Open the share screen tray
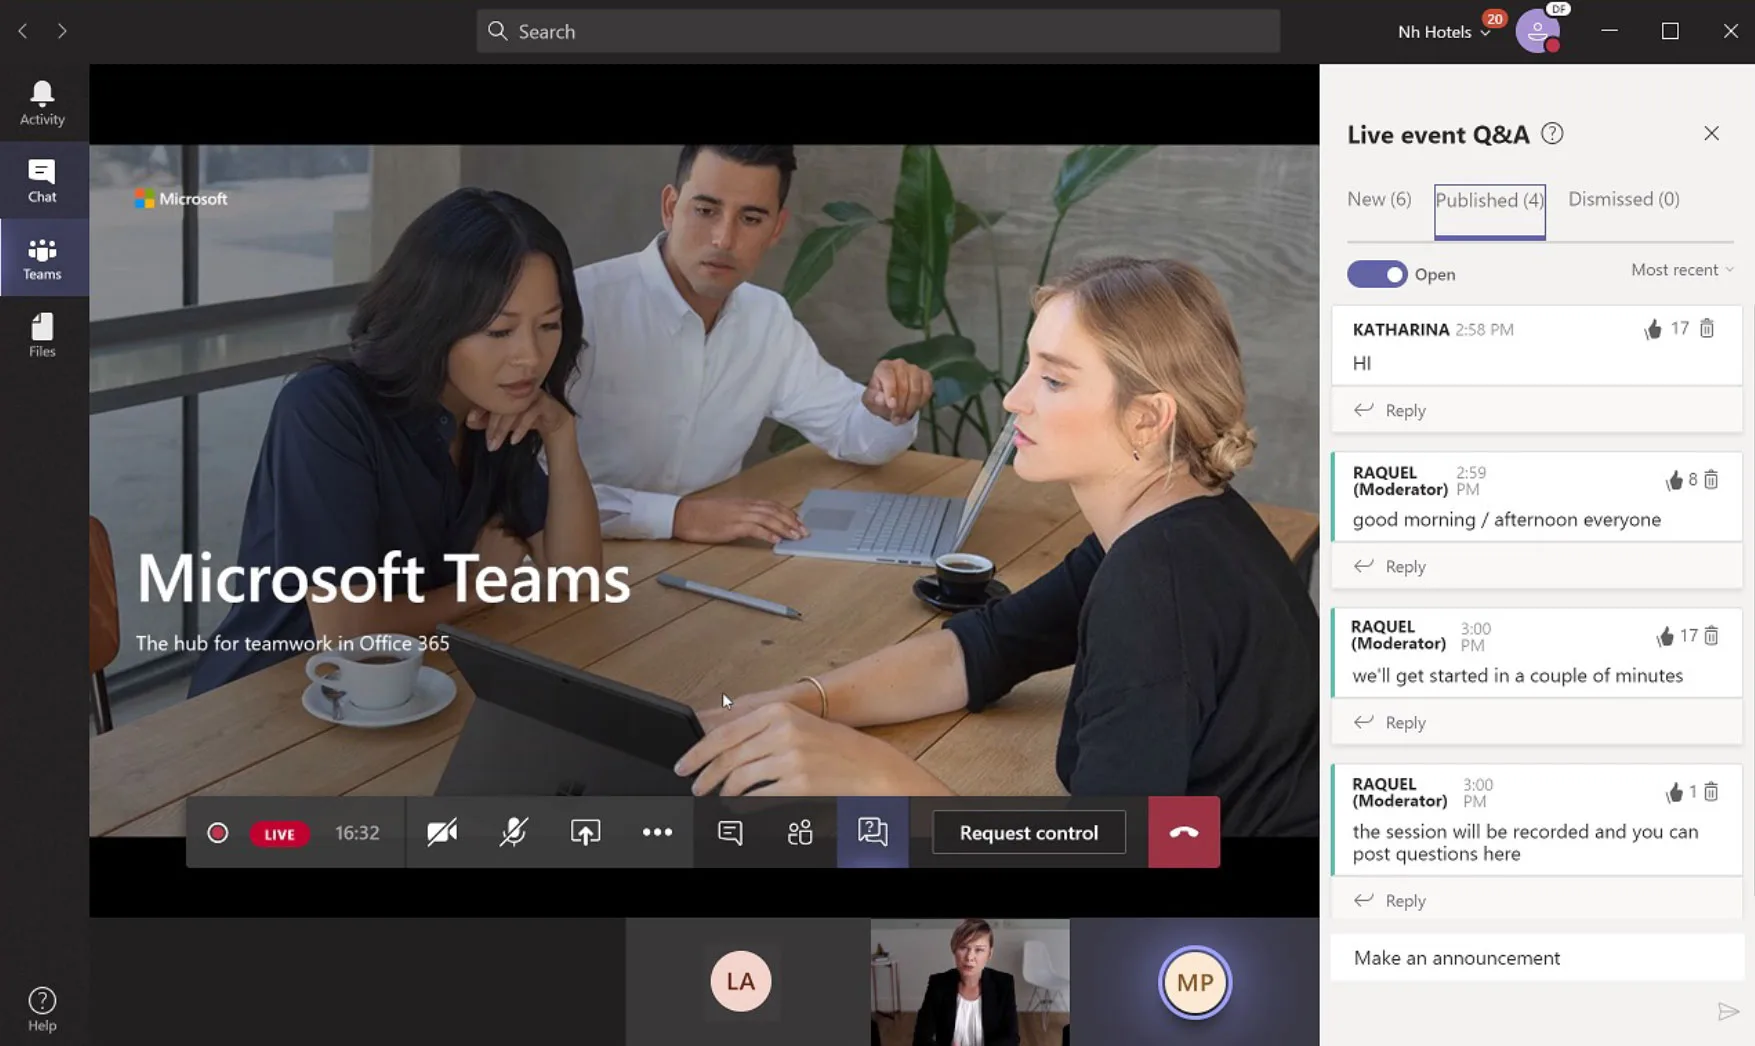This screenshot has width=1755, height=1046. point(586,832)
